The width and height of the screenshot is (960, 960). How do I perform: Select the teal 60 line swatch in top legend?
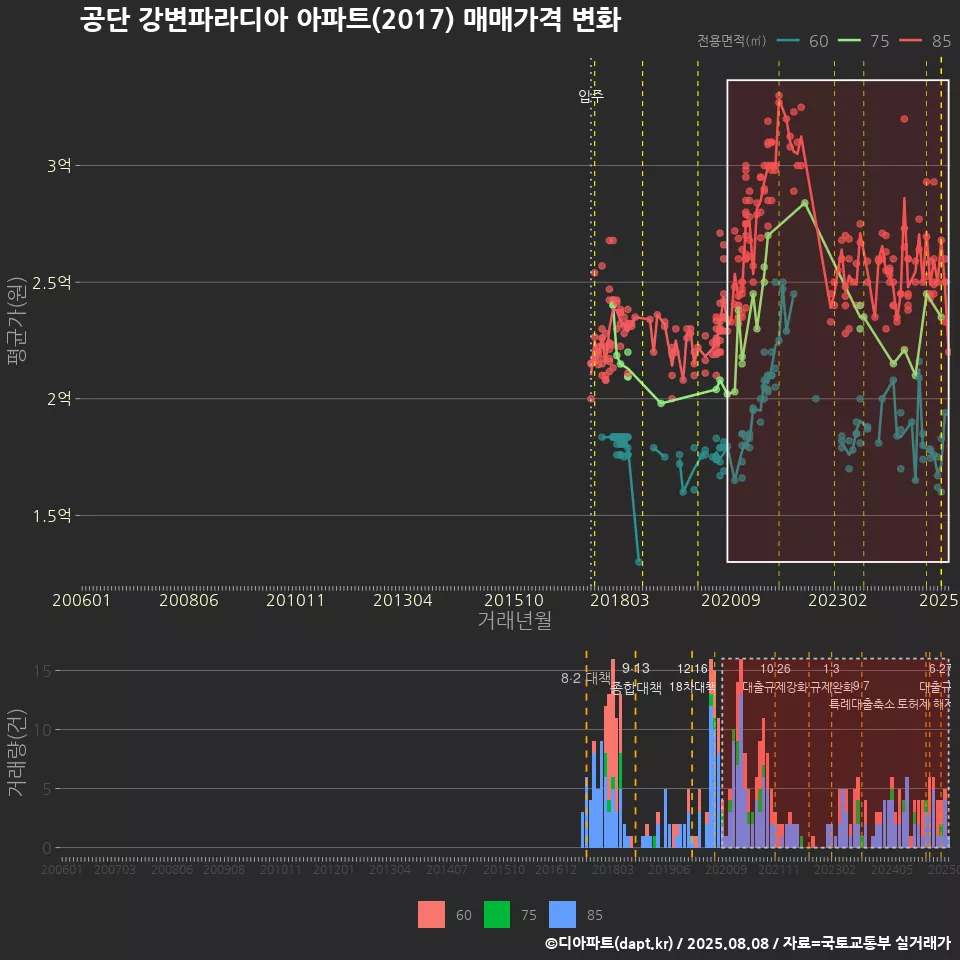[788, 41]
